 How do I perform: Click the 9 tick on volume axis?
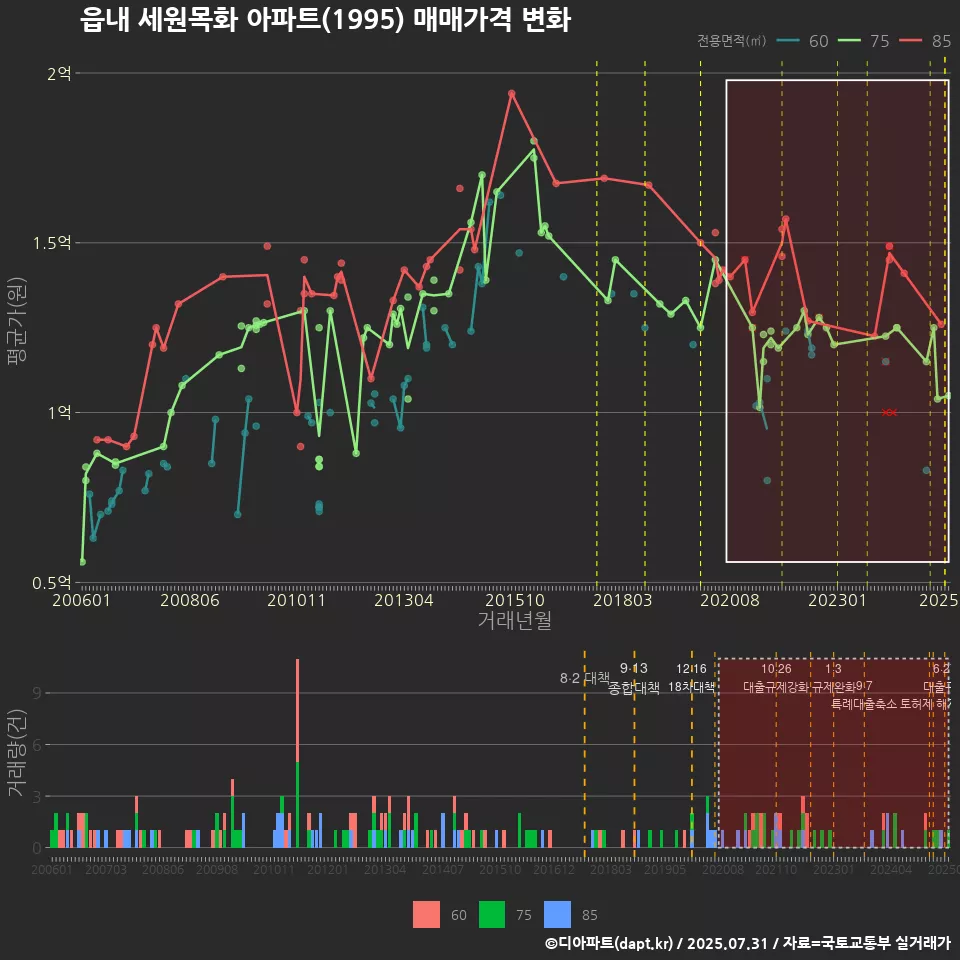pos(37,693)
